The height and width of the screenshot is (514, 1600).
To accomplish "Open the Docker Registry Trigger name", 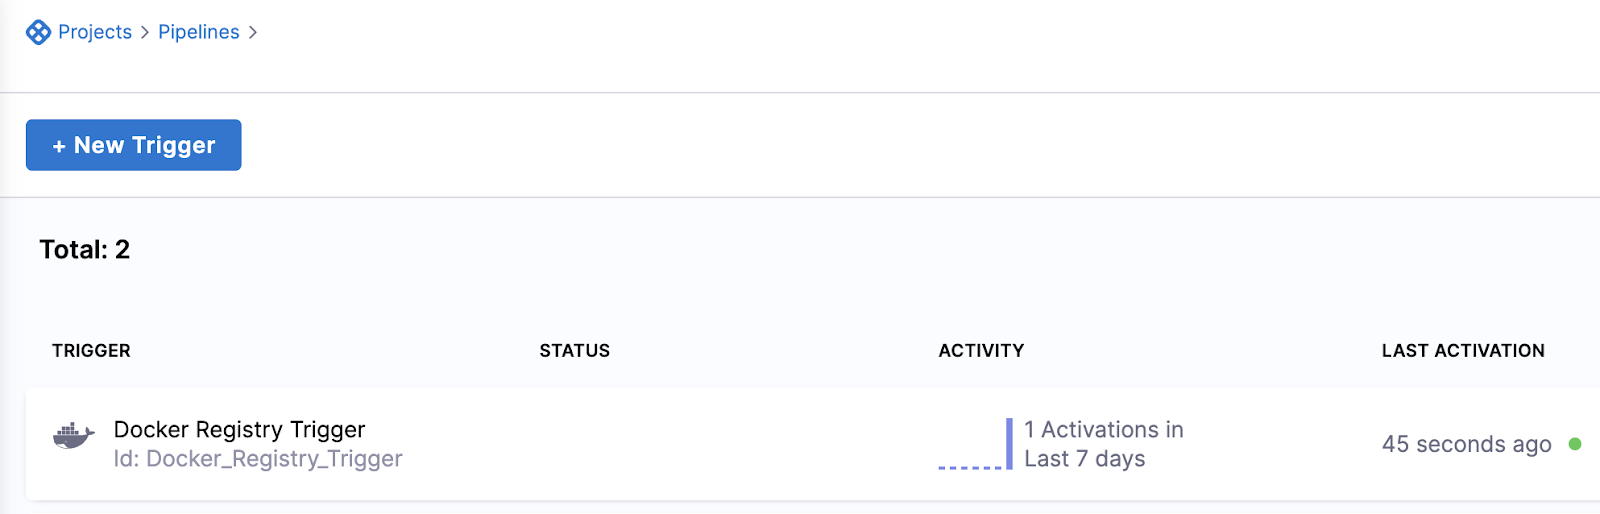I will [239, 429].
